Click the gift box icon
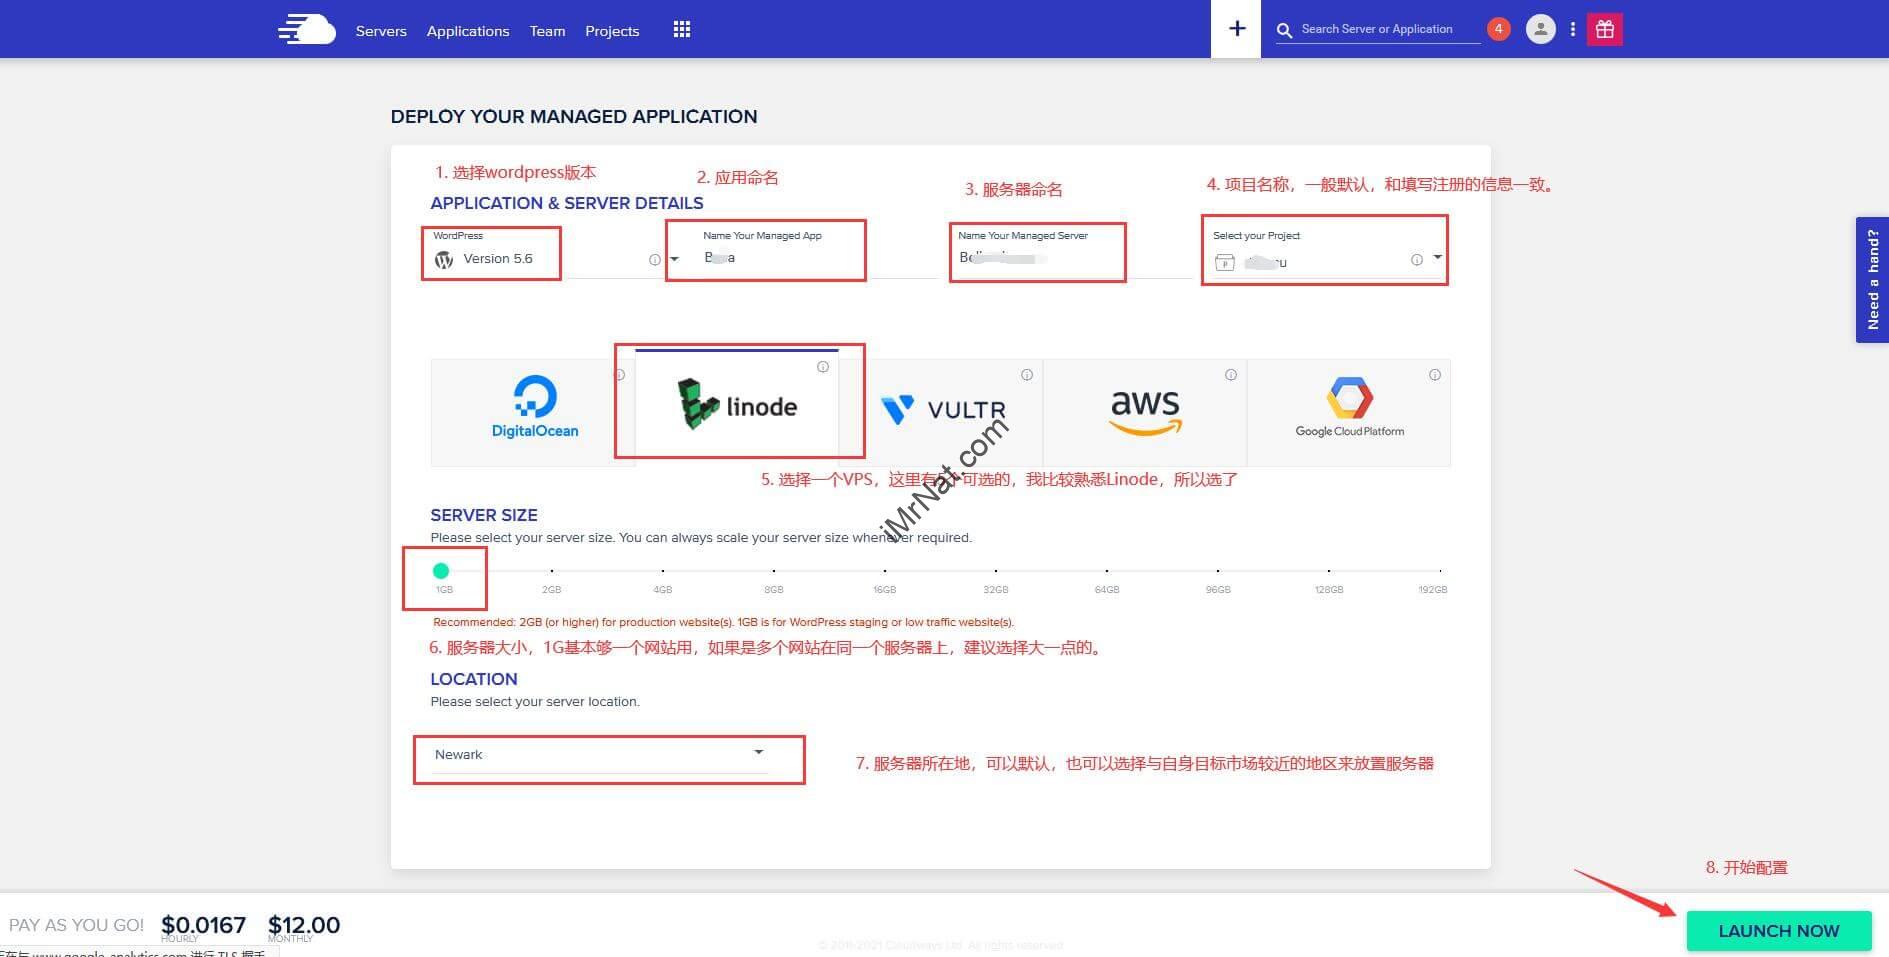Viewport: 1889px width, 957px height. (1605, 29)
